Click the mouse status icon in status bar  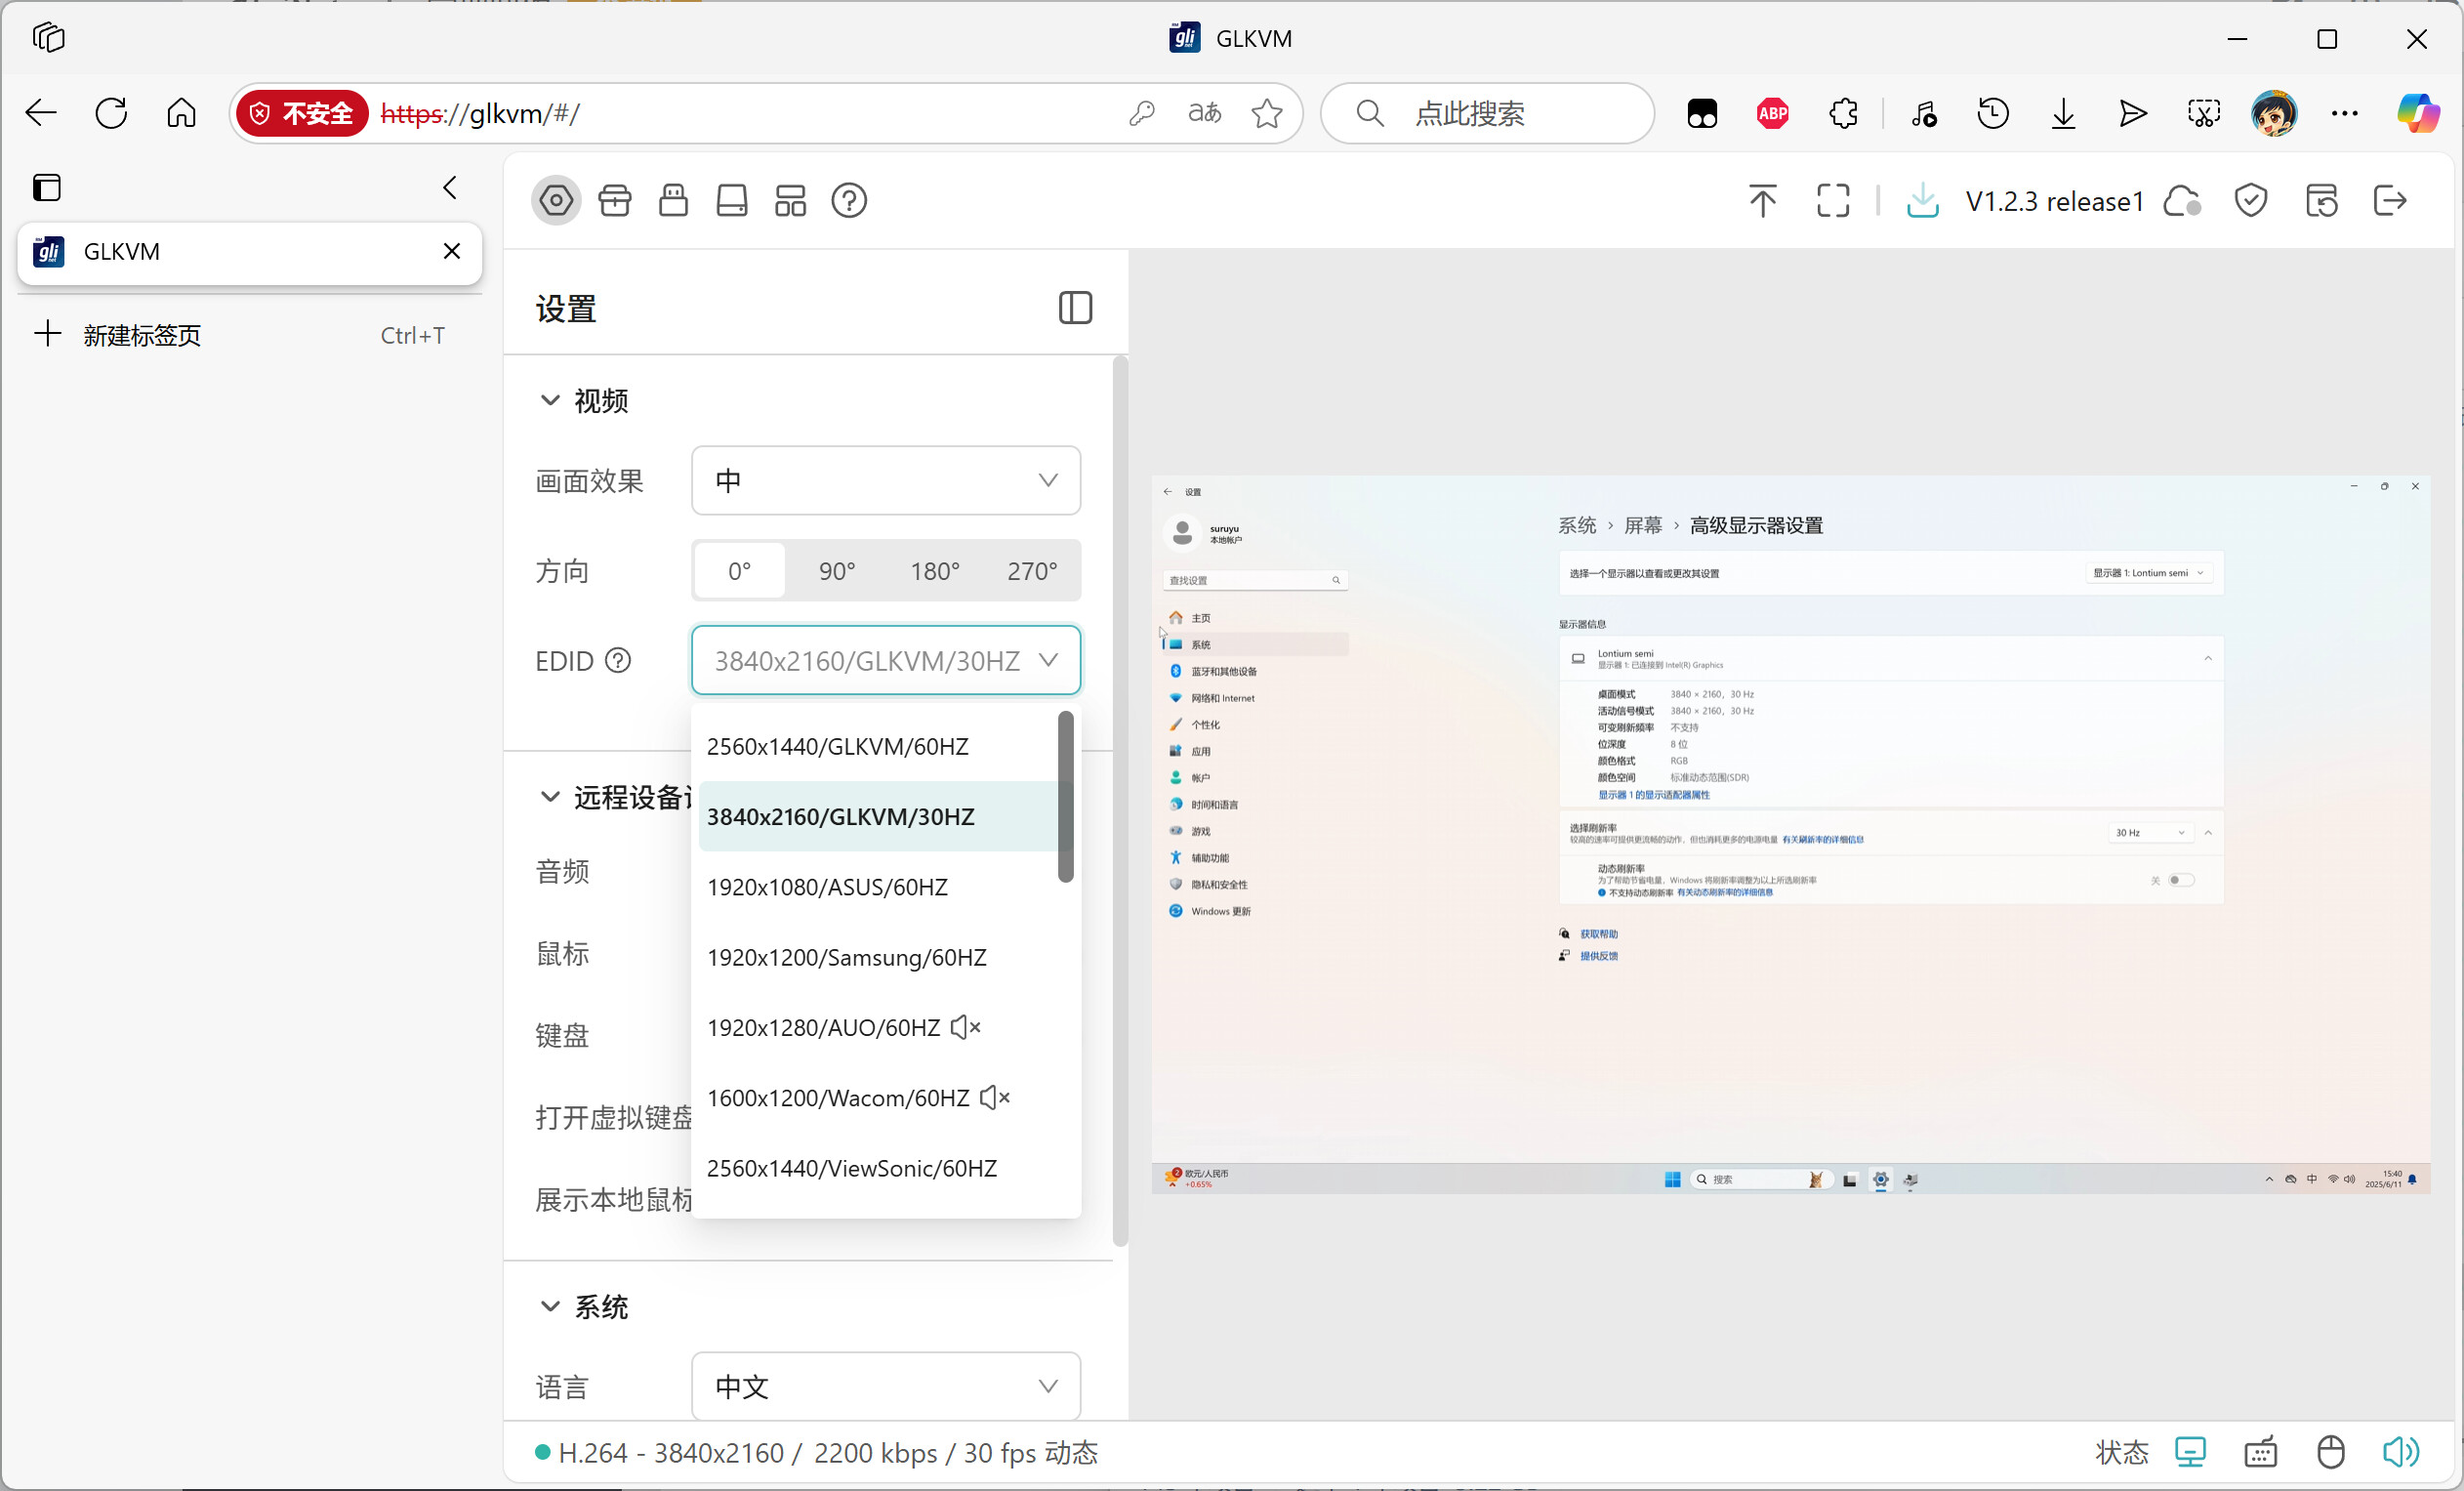pyautogui.click(x=2330, y=1452)
